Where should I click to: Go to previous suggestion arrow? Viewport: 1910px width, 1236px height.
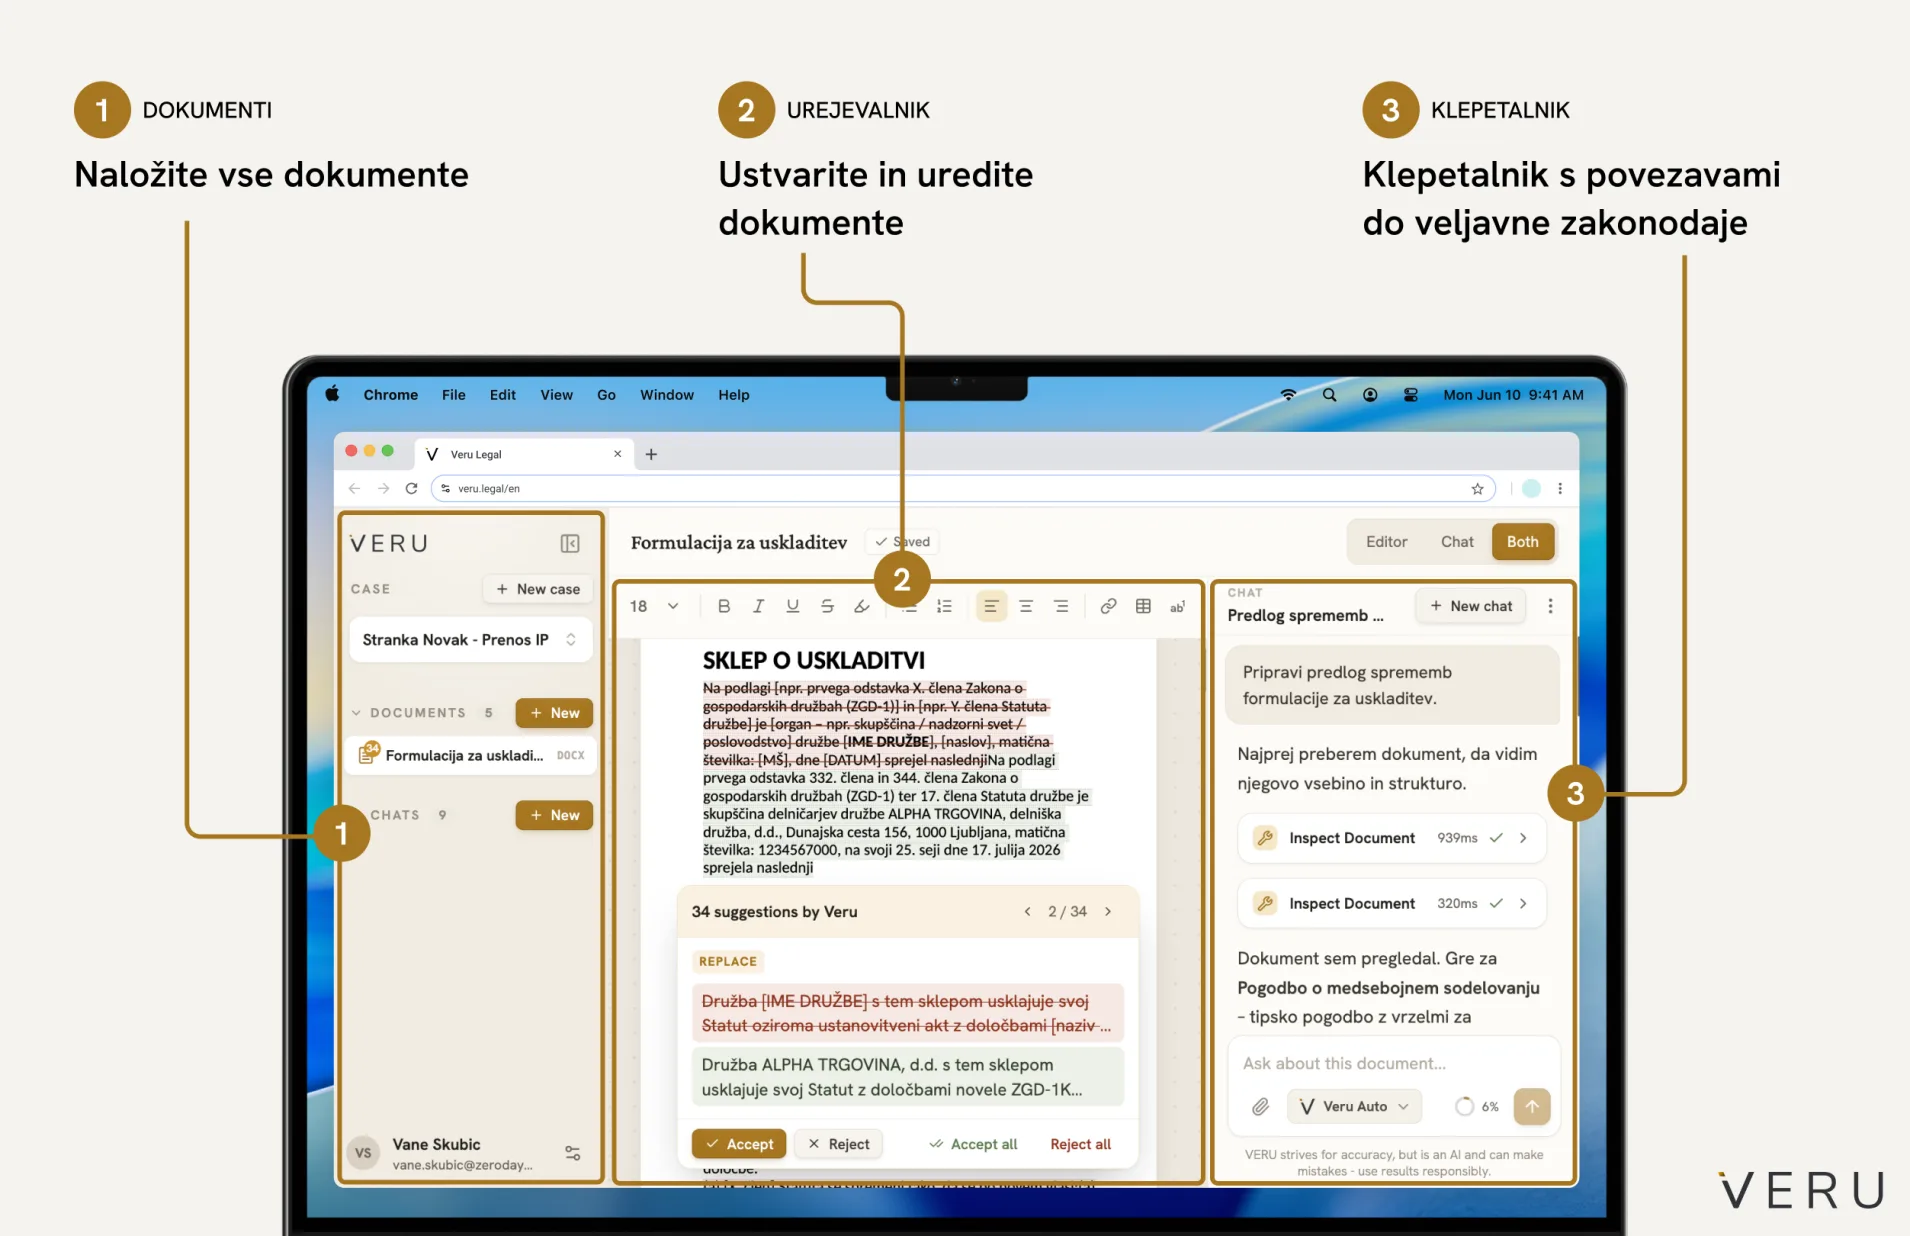click(1027, 911)
